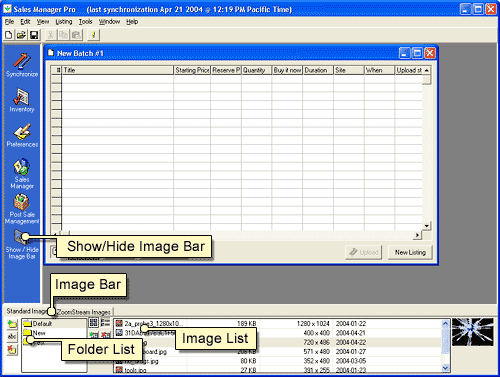Viewport: 500px width, 377px height.
Task: Click the Cut scissors toolbar icon
Action: 50,35
